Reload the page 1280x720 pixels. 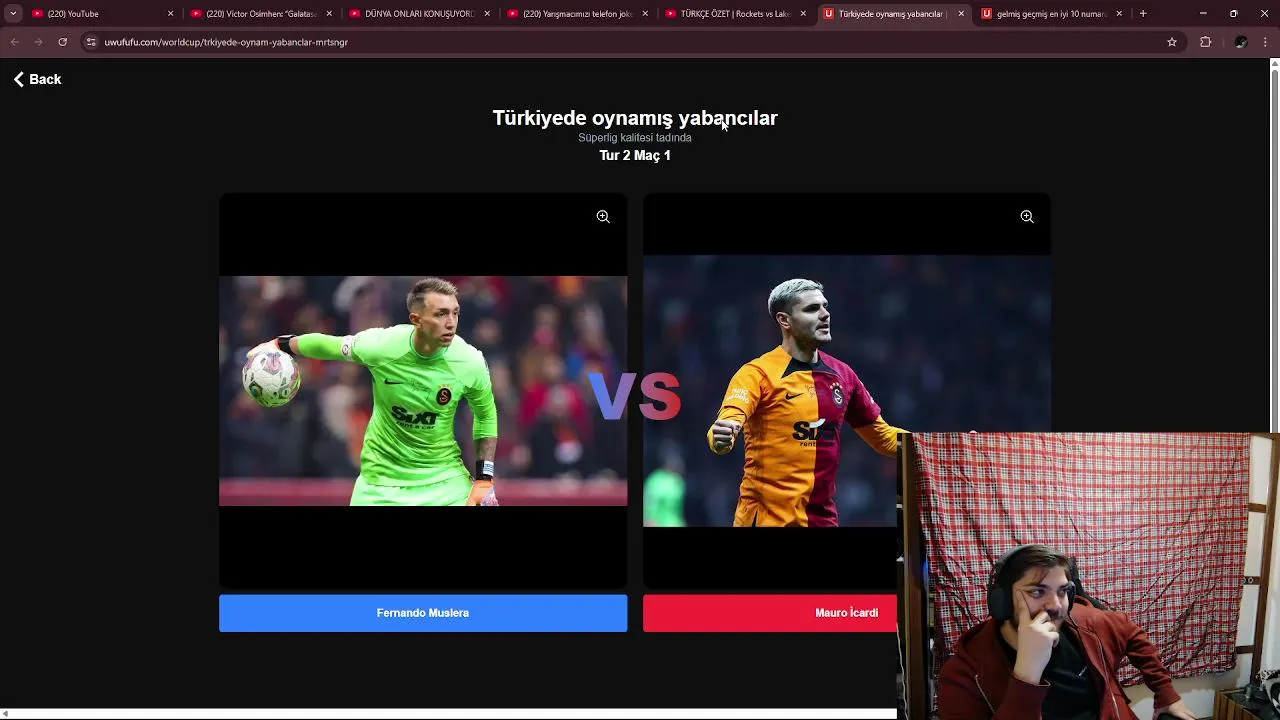coord(62,42)
